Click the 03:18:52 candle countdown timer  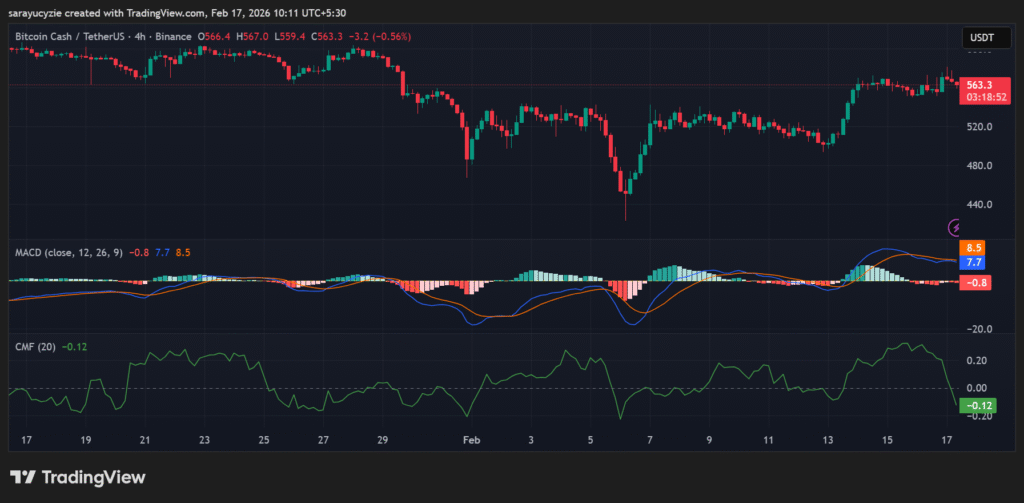pyautogui.click(x=979, y=98)
